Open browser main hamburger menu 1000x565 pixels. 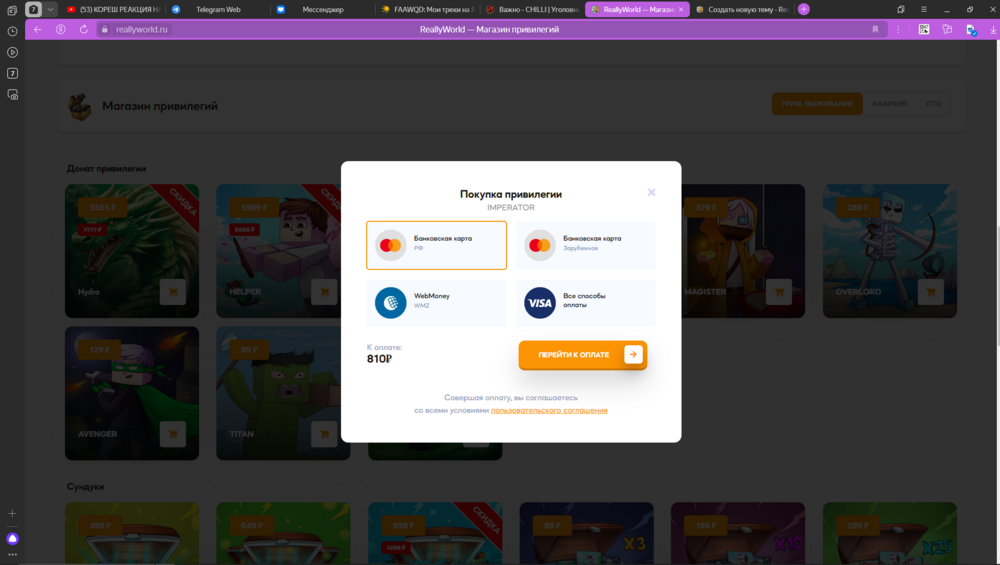point(923,10)
